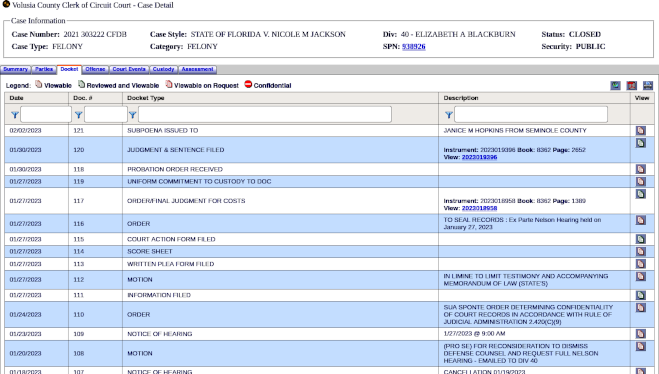The image size is (659, 374).
Task: Switch to the Assessment tab
Action: point(198,69)
